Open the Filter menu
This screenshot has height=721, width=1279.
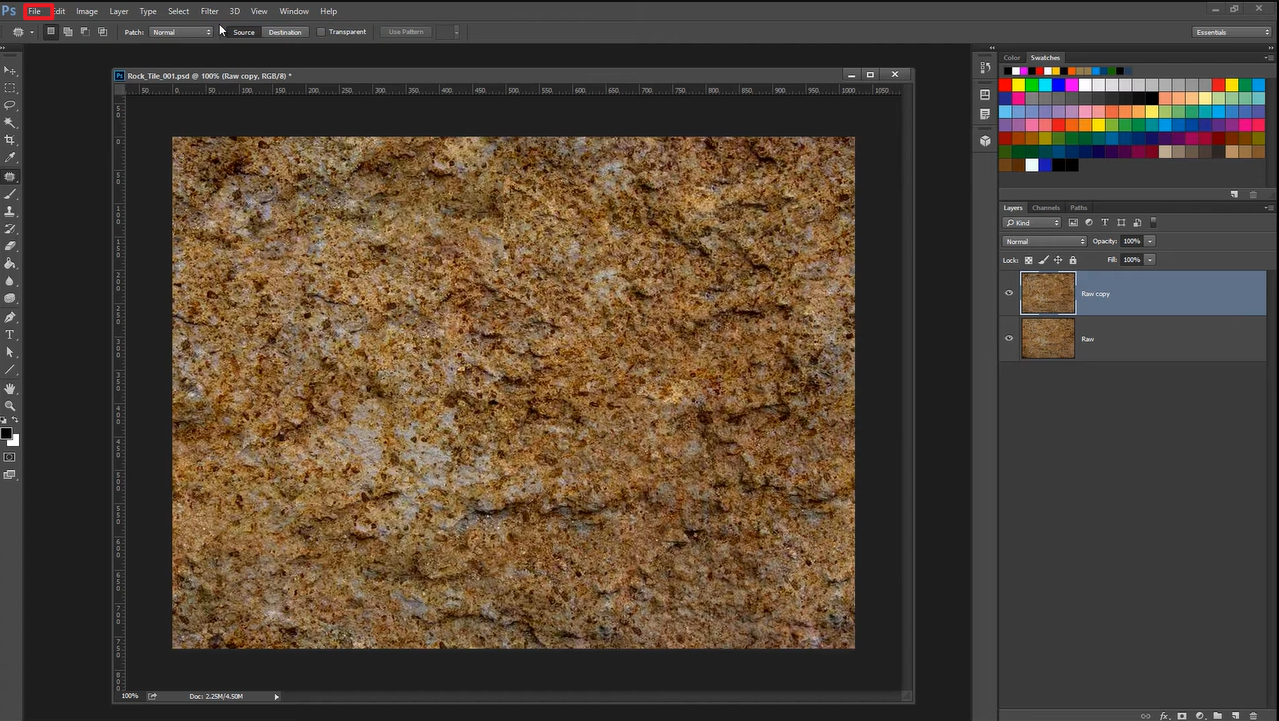tap(209, 11)
